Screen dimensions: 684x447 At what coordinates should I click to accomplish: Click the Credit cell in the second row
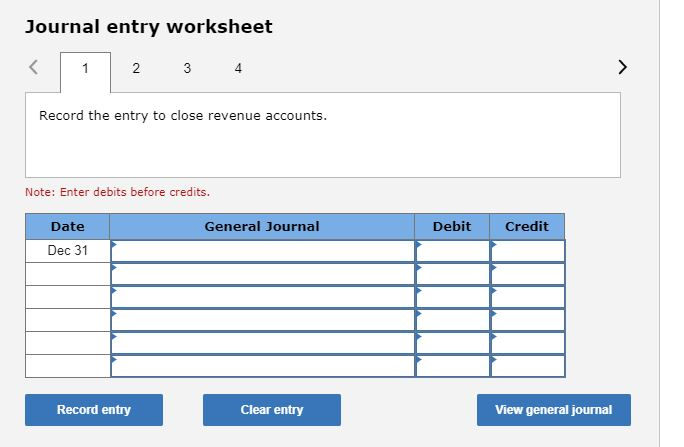click(528, 274)
